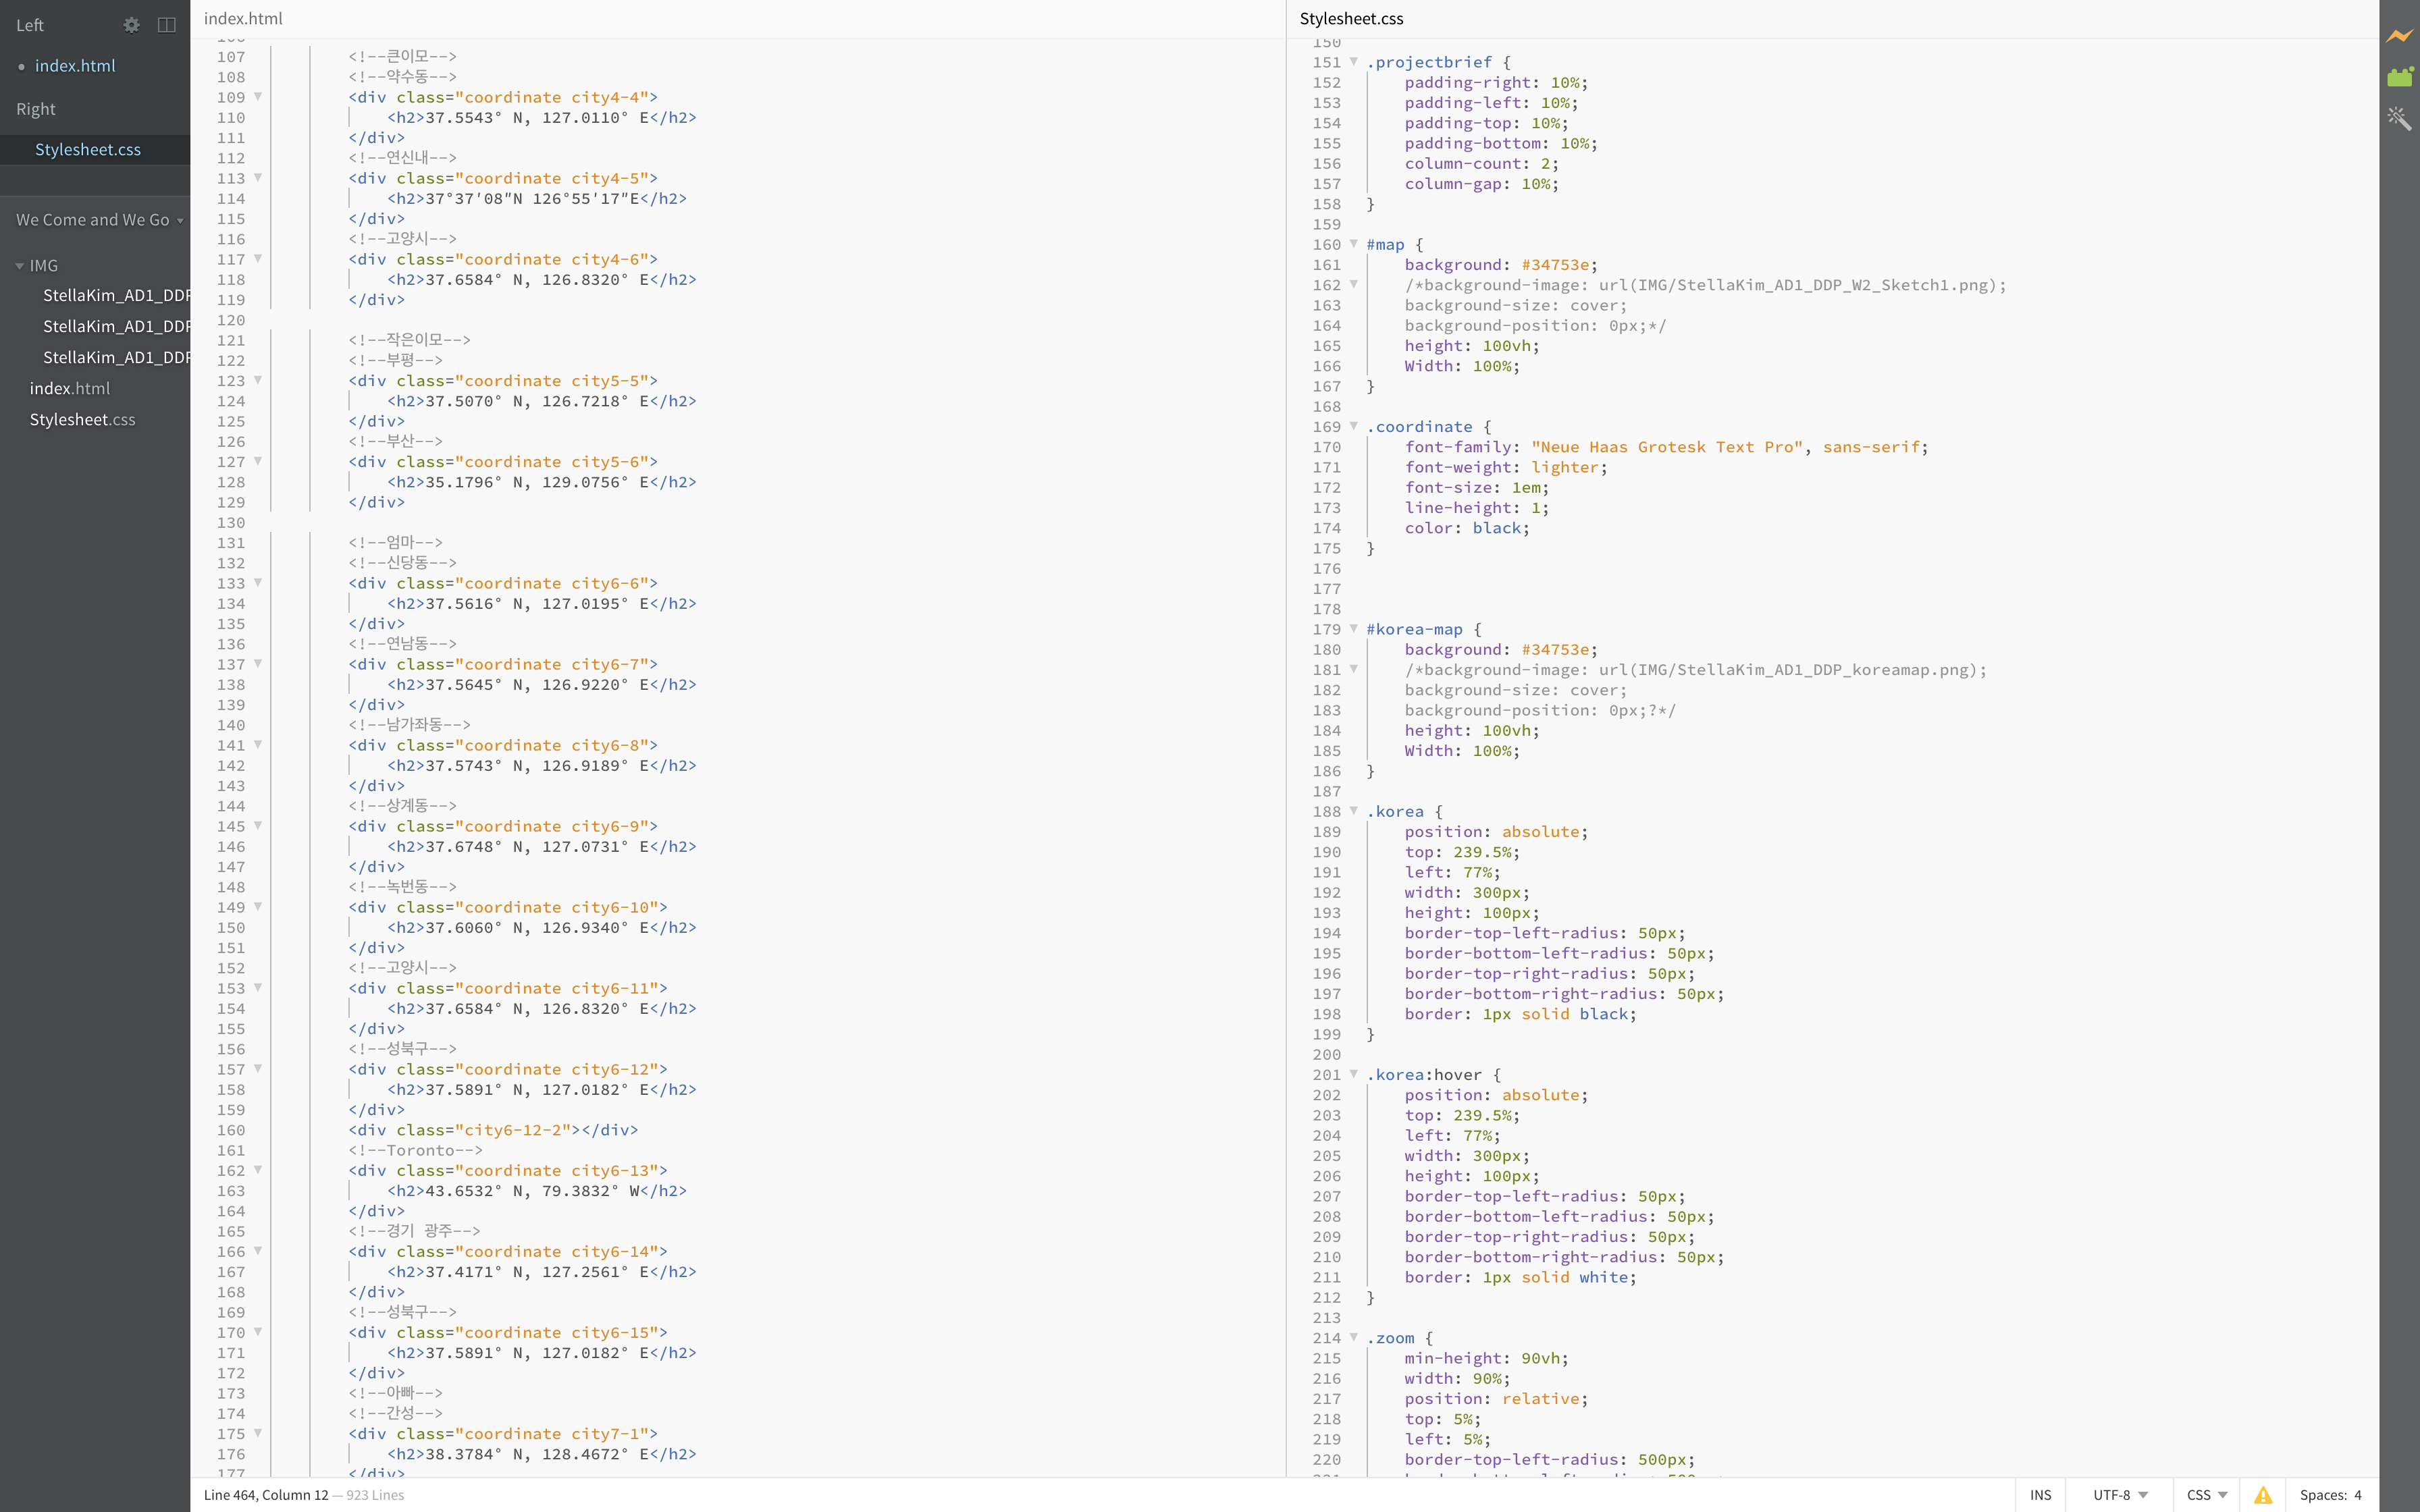Toggle INS insert/overwrite mode
2420x1512 pixels.
2040,1495
